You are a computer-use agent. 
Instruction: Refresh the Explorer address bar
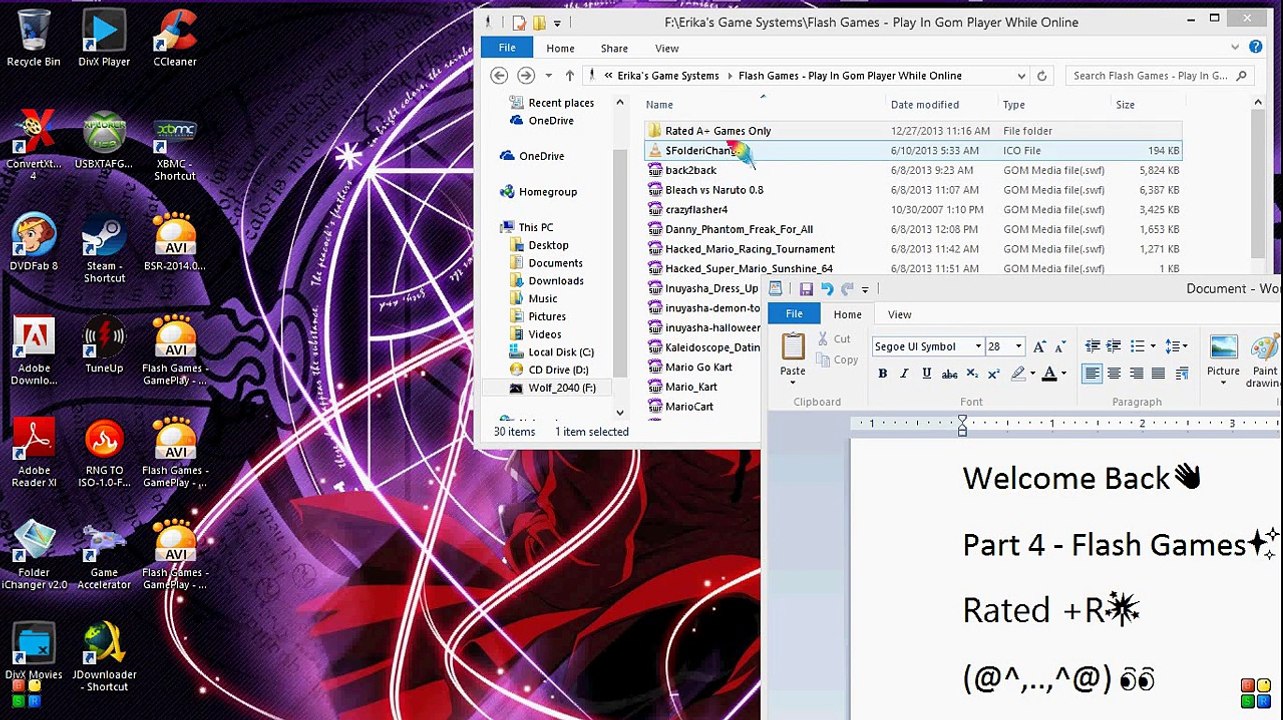pyautogui.click(x=1042, y=76)
